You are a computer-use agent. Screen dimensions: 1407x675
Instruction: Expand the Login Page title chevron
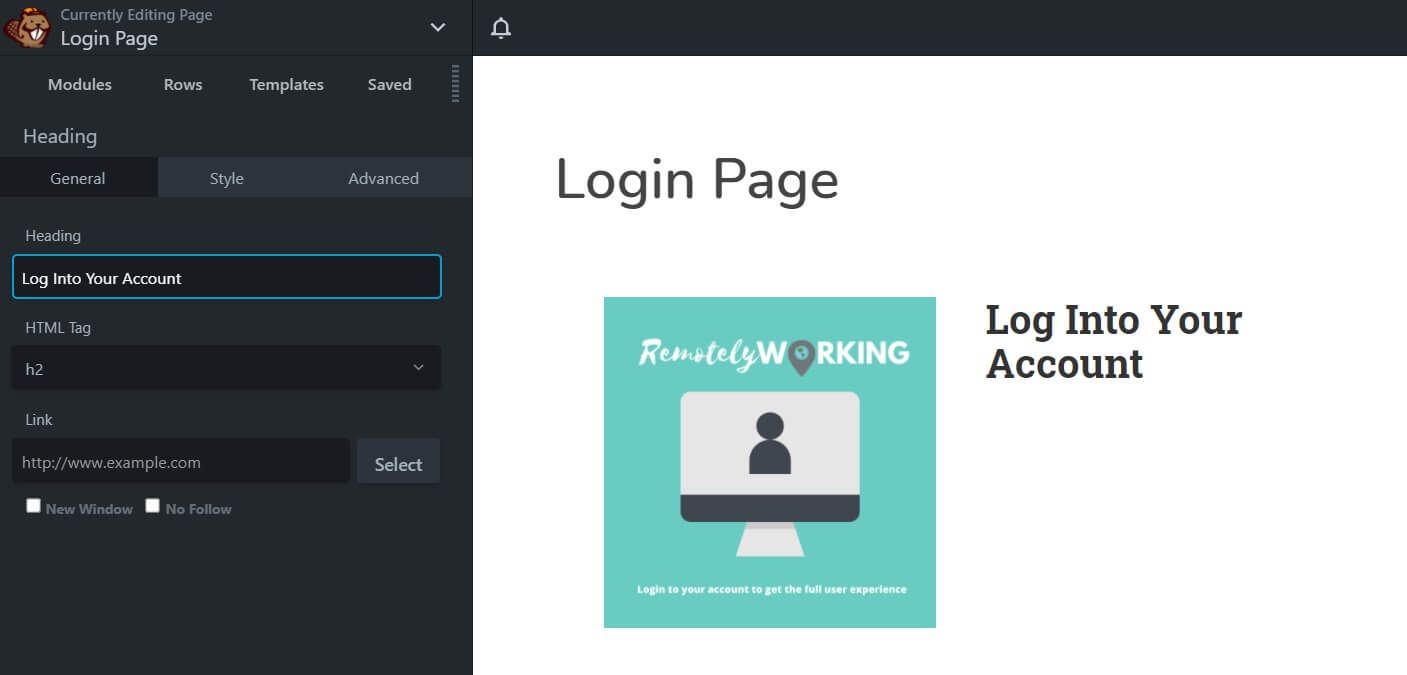pyautogui.click(x=437, y=27)
